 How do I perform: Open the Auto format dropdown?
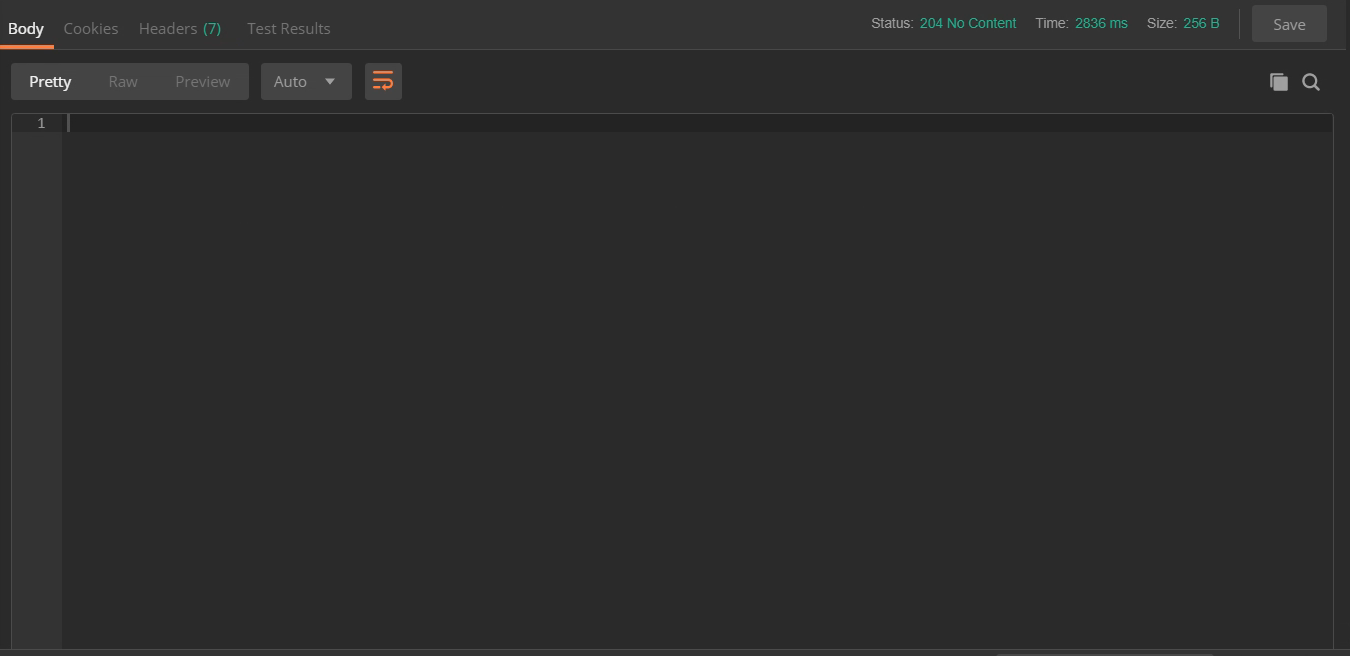point(306,82)
